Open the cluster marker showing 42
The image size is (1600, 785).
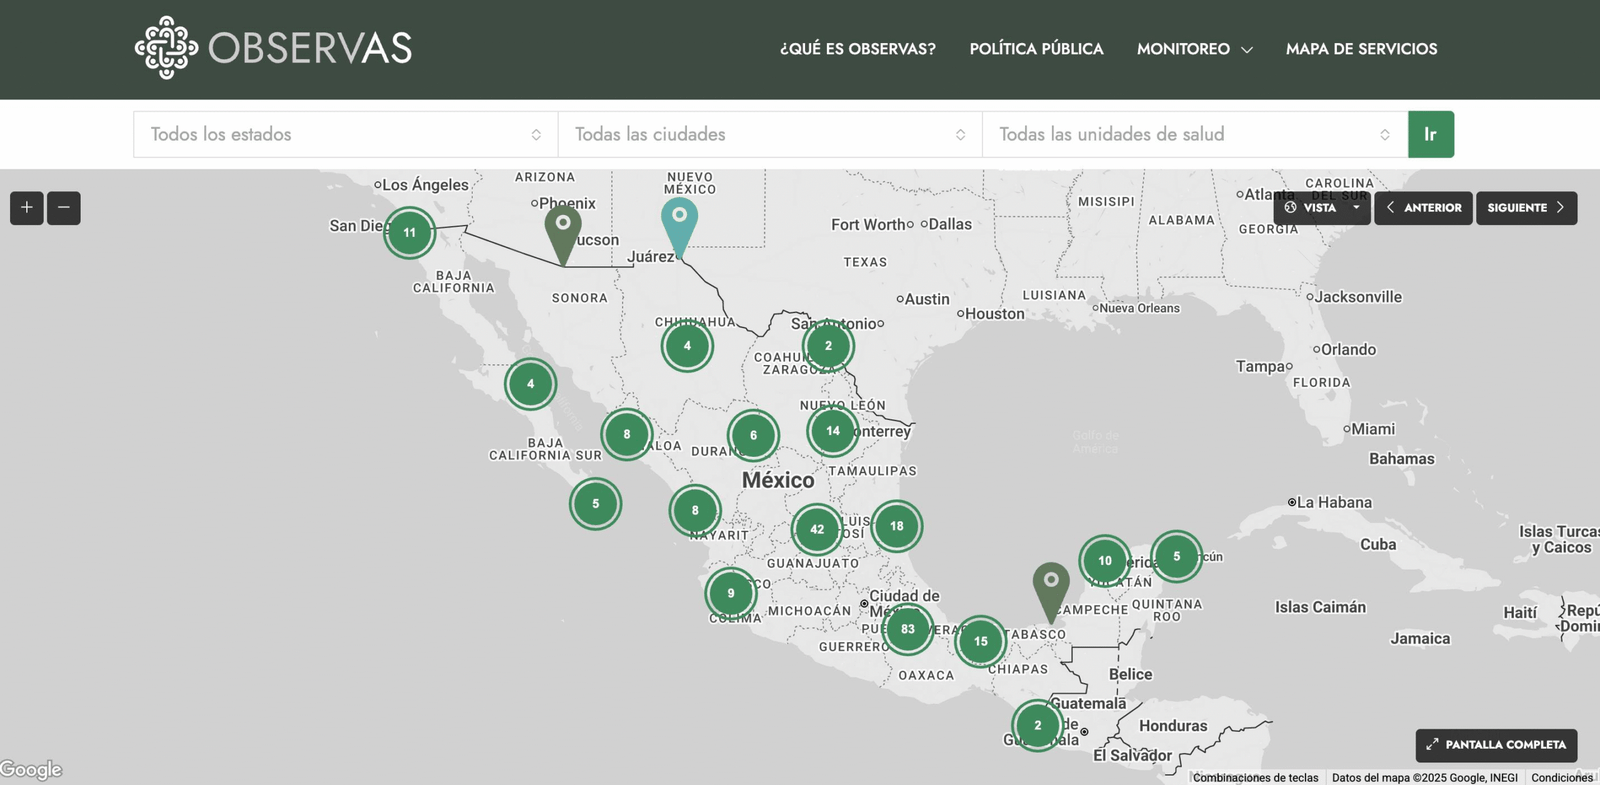click(817, 529)
